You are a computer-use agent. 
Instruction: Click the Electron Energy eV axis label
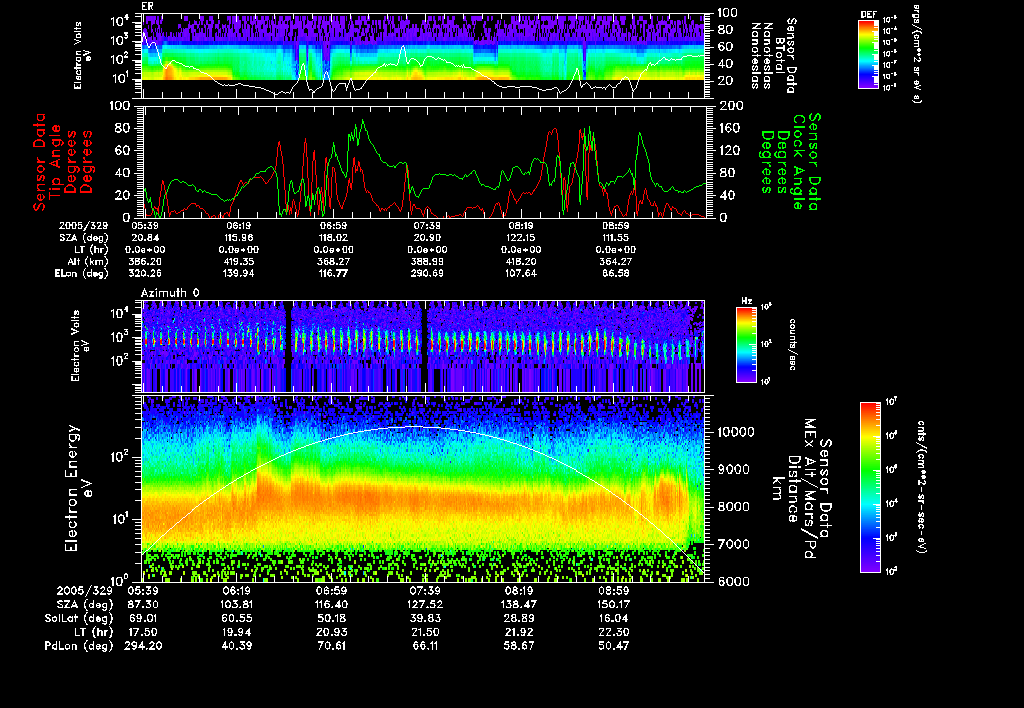click(77, 489)
